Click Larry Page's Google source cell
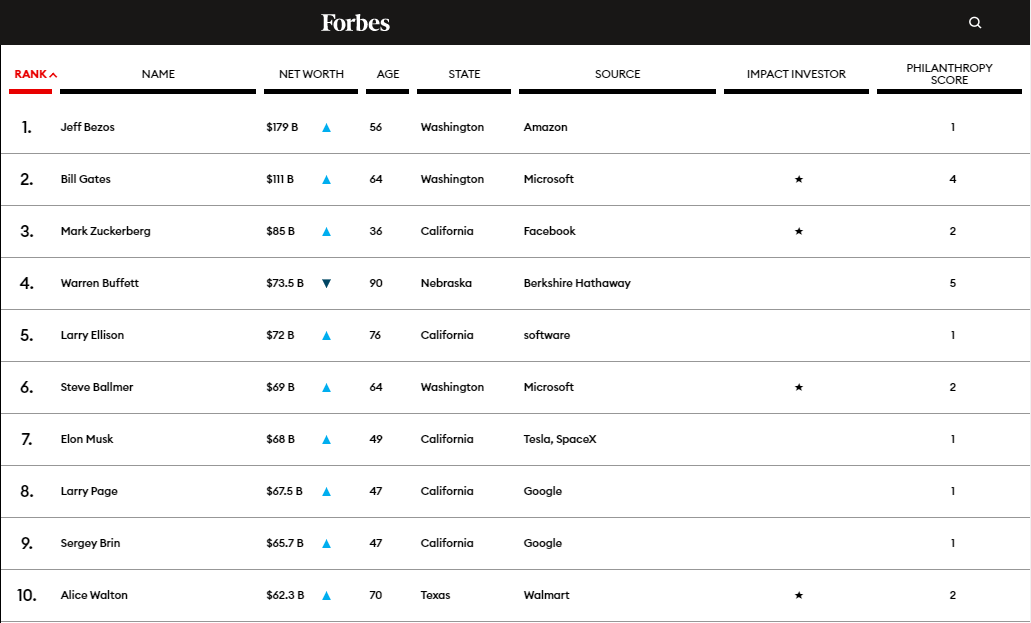The image size is (1031, 623). point(542,491)
